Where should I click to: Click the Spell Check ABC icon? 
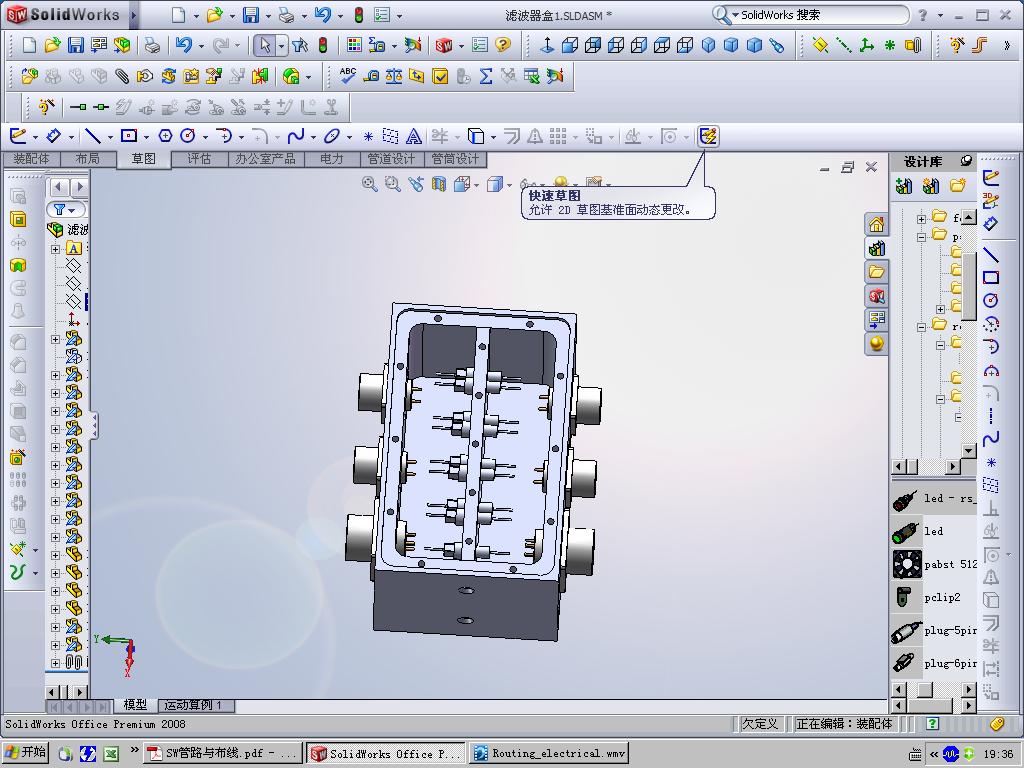click(348, 76)
